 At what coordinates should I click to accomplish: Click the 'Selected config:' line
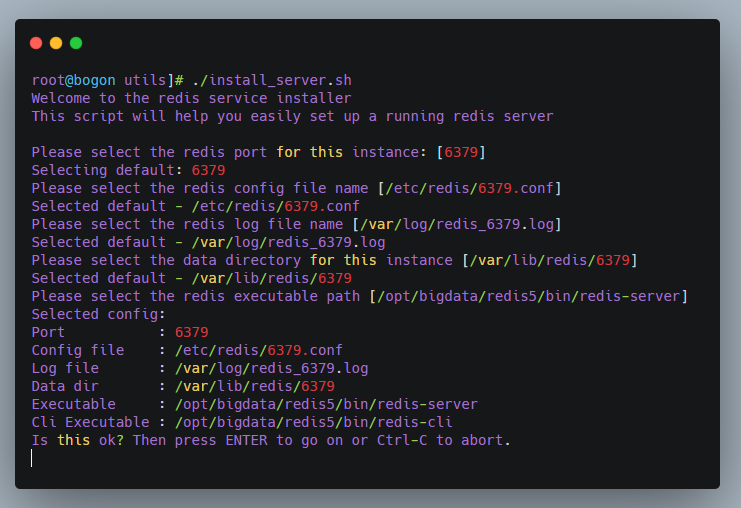tap(98, 314)
